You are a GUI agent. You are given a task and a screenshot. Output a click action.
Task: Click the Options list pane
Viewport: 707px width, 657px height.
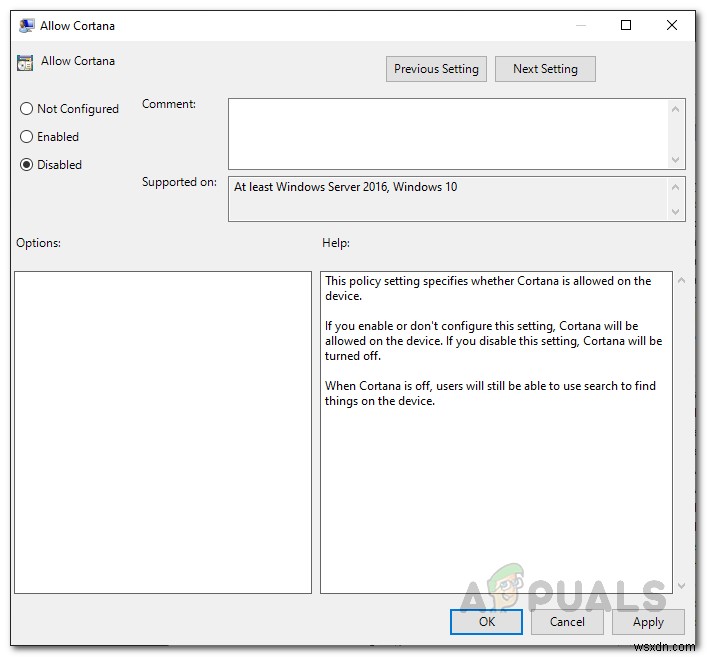163,432
